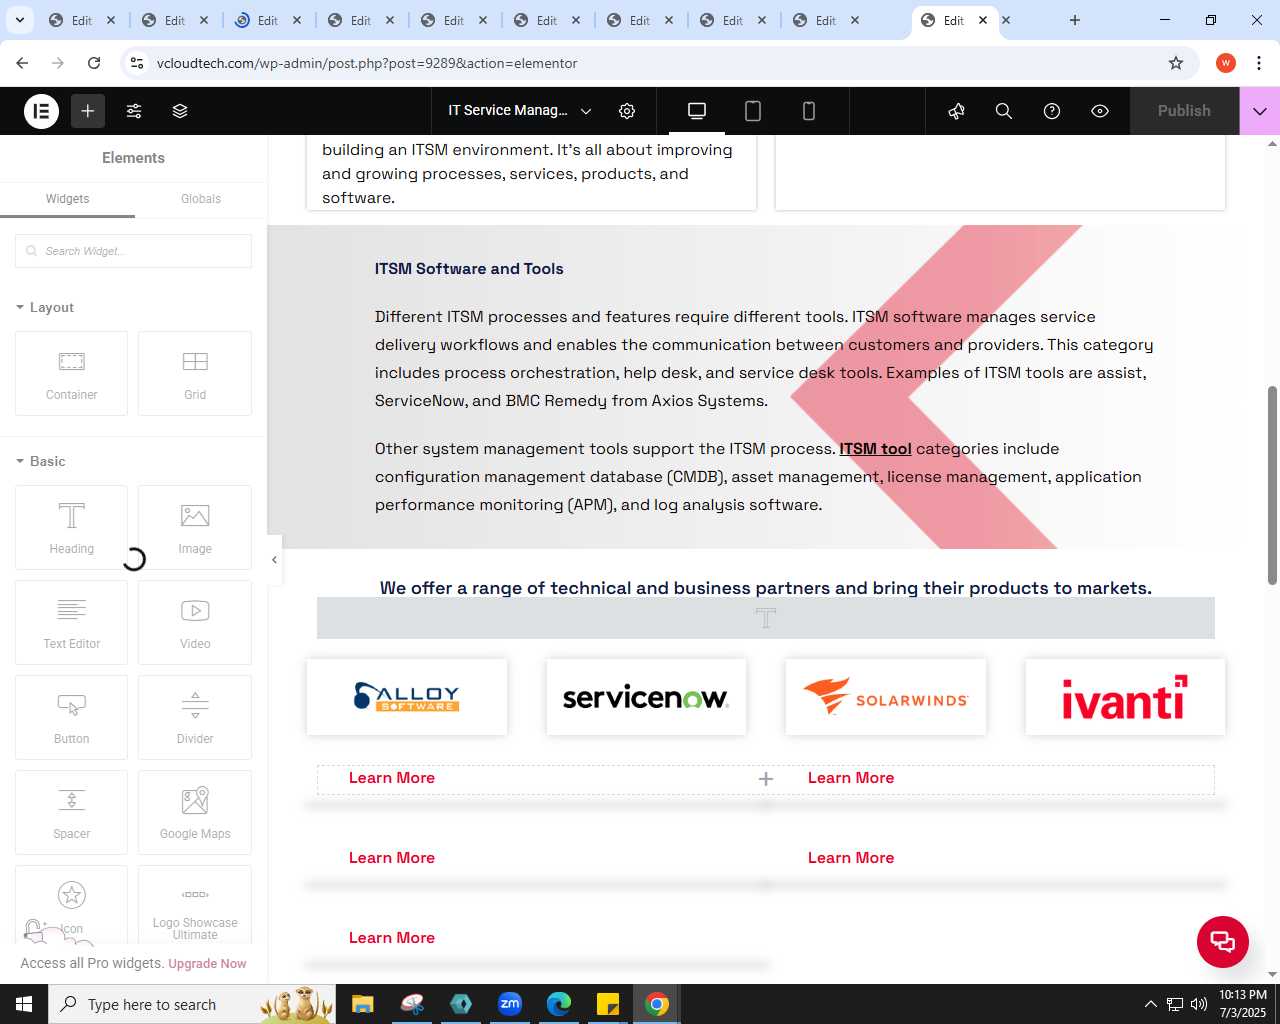Open site settings sliders icon
The image size is (1280, 1024).
[134, 111]
